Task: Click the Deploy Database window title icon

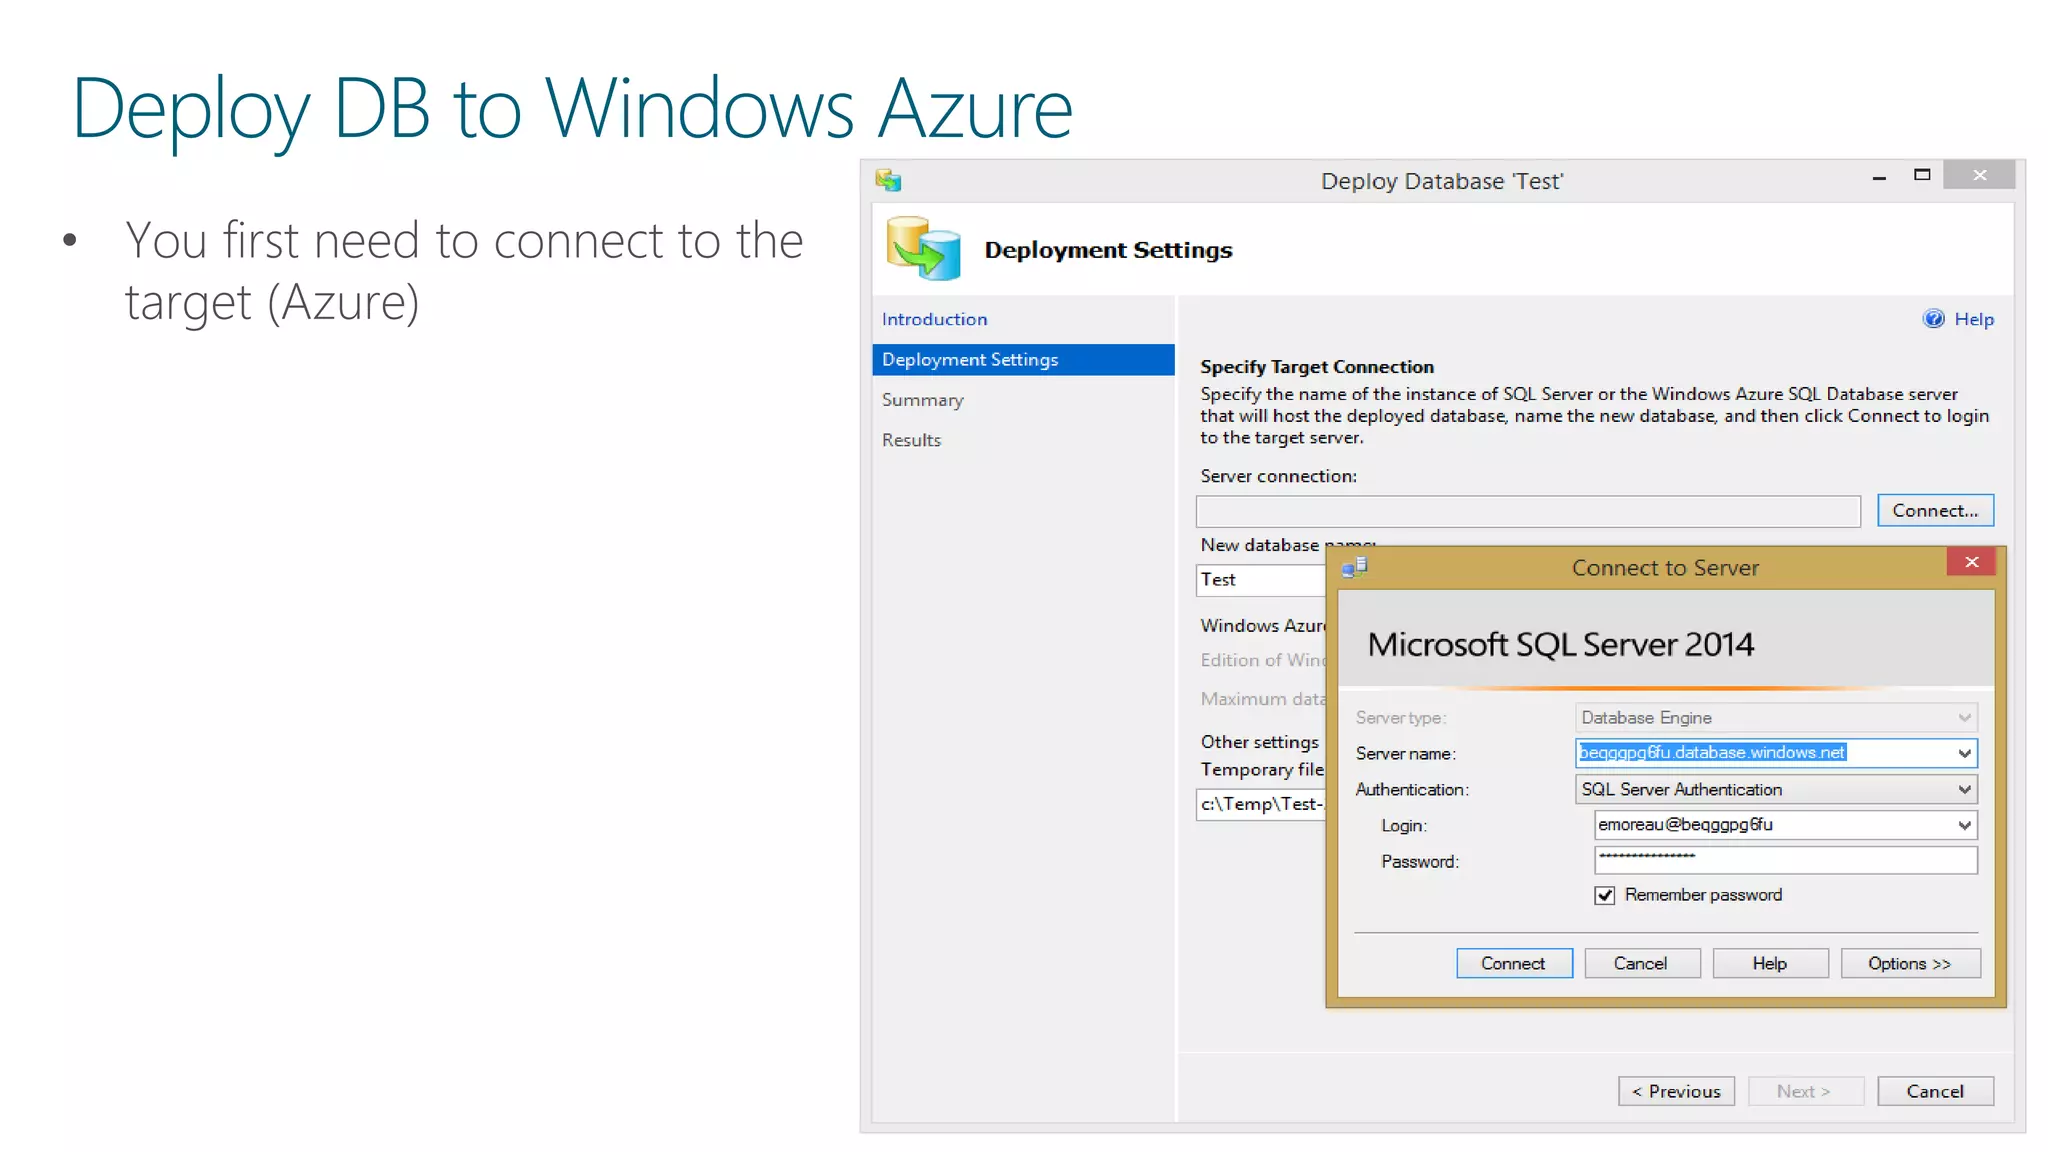Action: click(888, 180)
